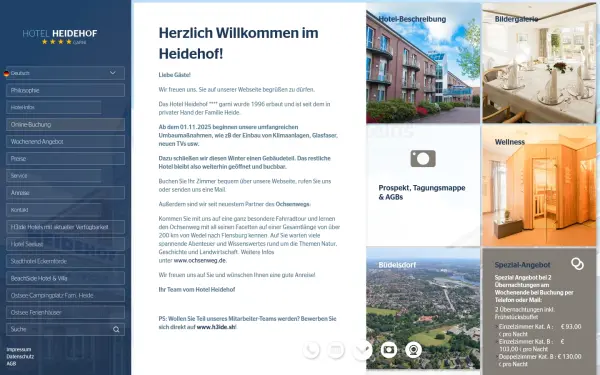Click Spezial-Angebot heading
The width and height of the screenshot is (600, 375).
[522, 265]
